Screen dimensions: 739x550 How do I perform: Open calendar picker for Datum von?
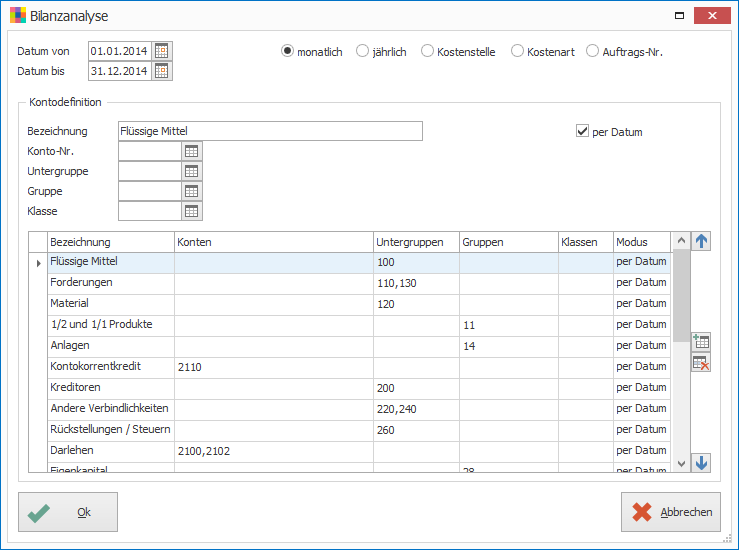tap(162, 51)
